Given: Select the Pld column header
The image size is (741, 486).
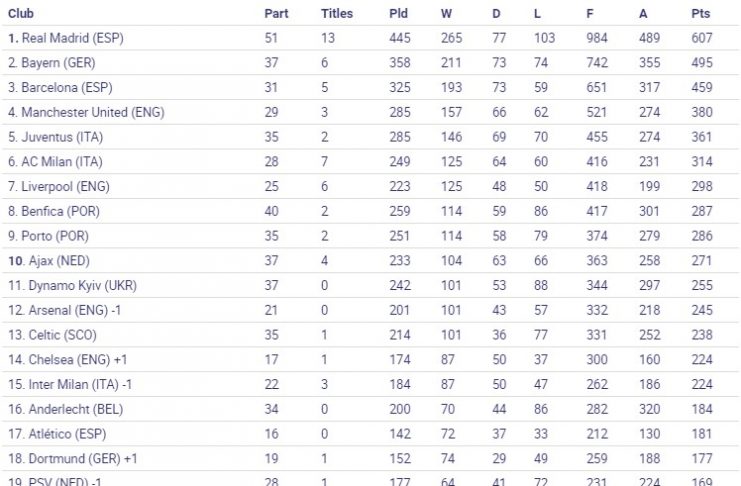Looking at the screenshot, I should (398, 13).
